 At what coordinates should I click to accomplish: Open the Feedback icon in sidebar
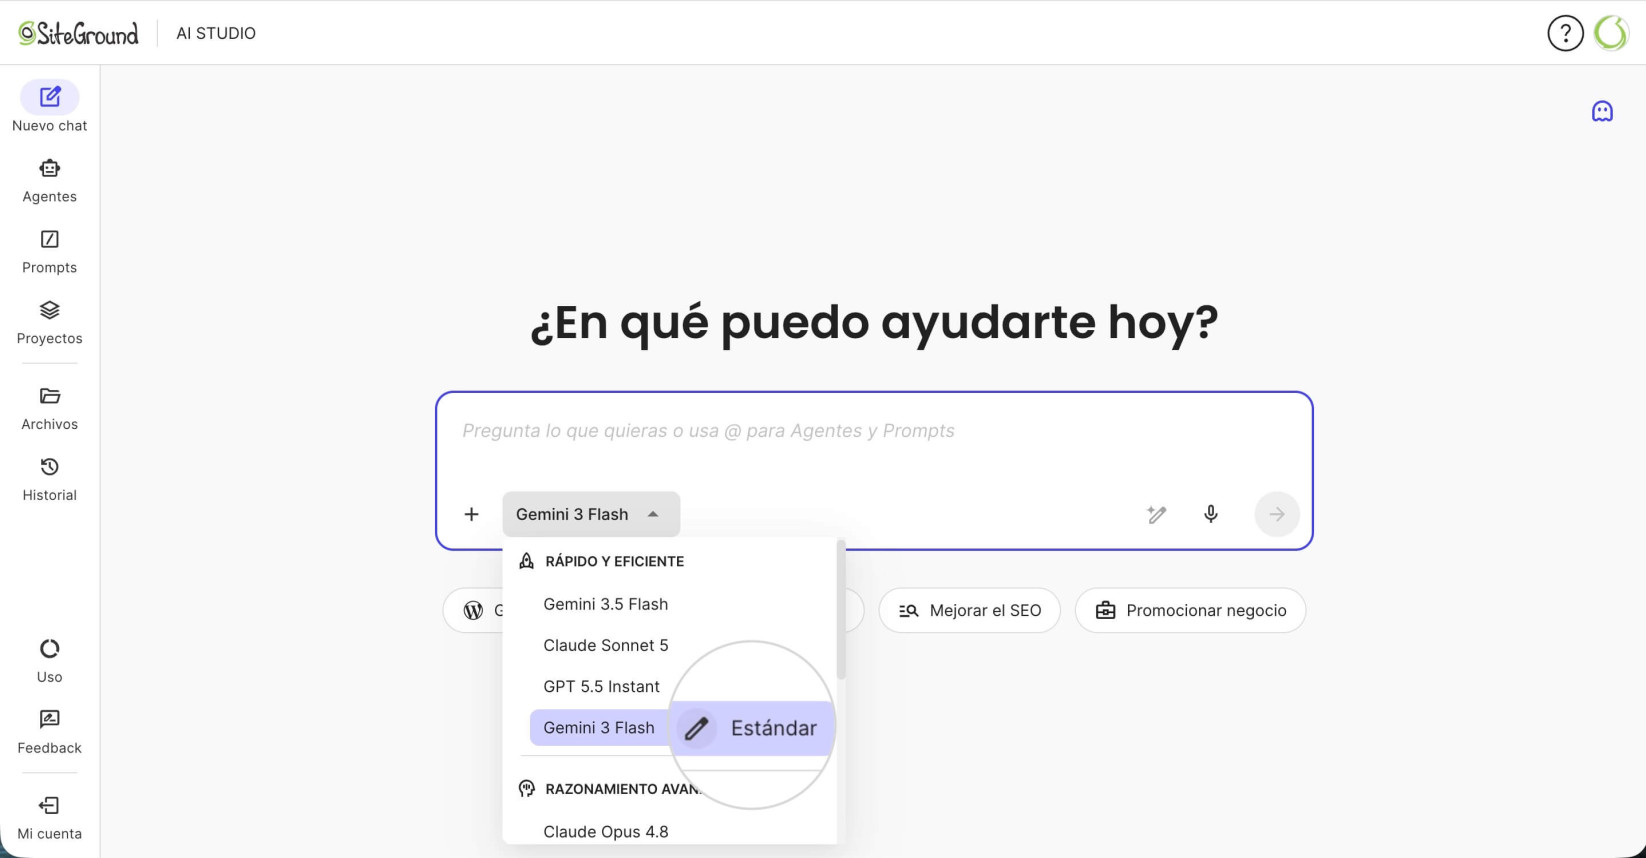pos(50,720)
